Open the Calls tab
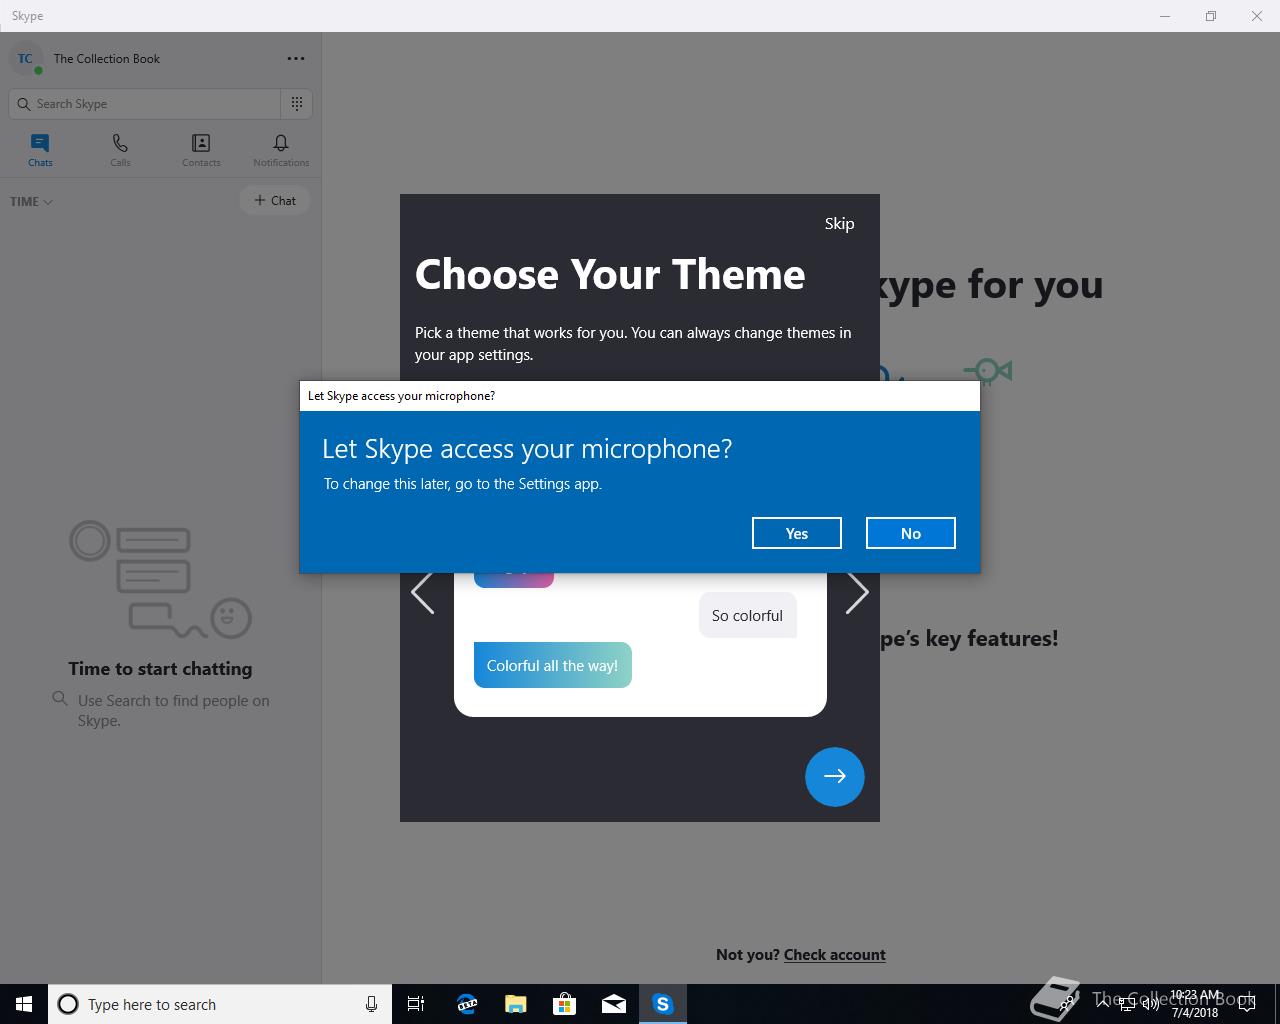The height and width of the screenshot is (1024, 1280). tap(120, 150)
